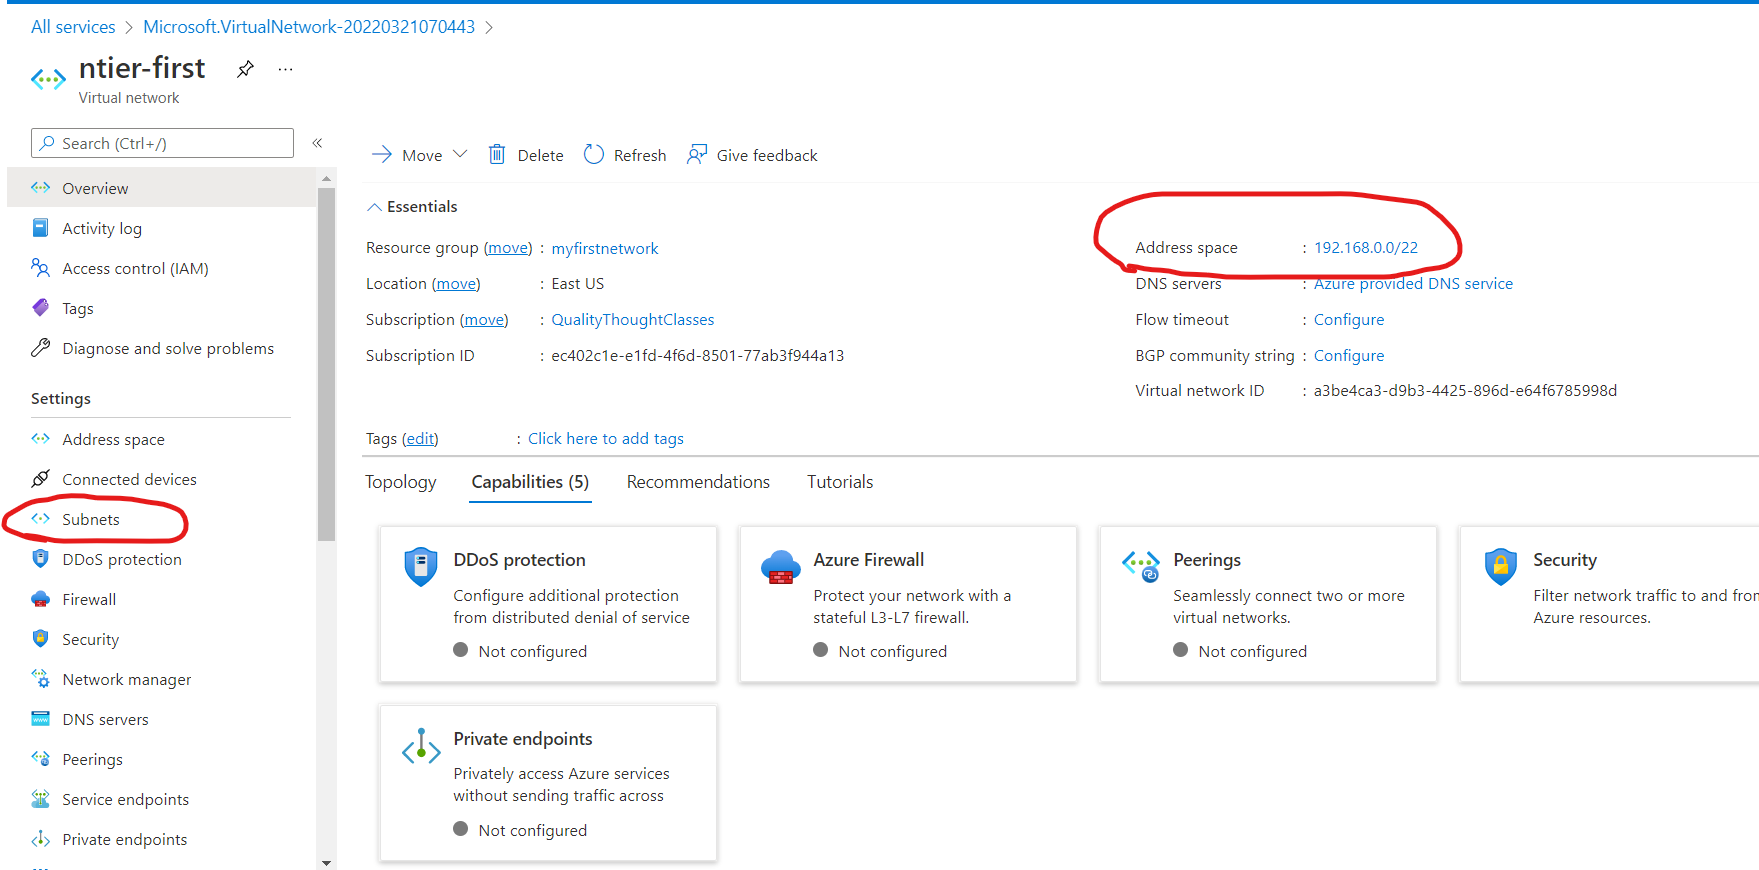
Task: Click the Refresh circular arrow icon
Action: click(594, 154)
